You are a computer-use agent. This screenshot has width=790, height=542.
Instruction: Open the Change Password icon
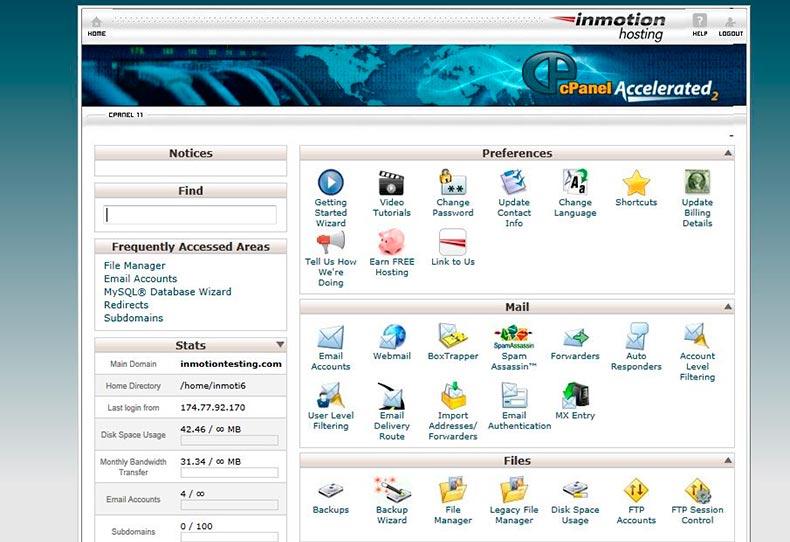click(452, 182)
